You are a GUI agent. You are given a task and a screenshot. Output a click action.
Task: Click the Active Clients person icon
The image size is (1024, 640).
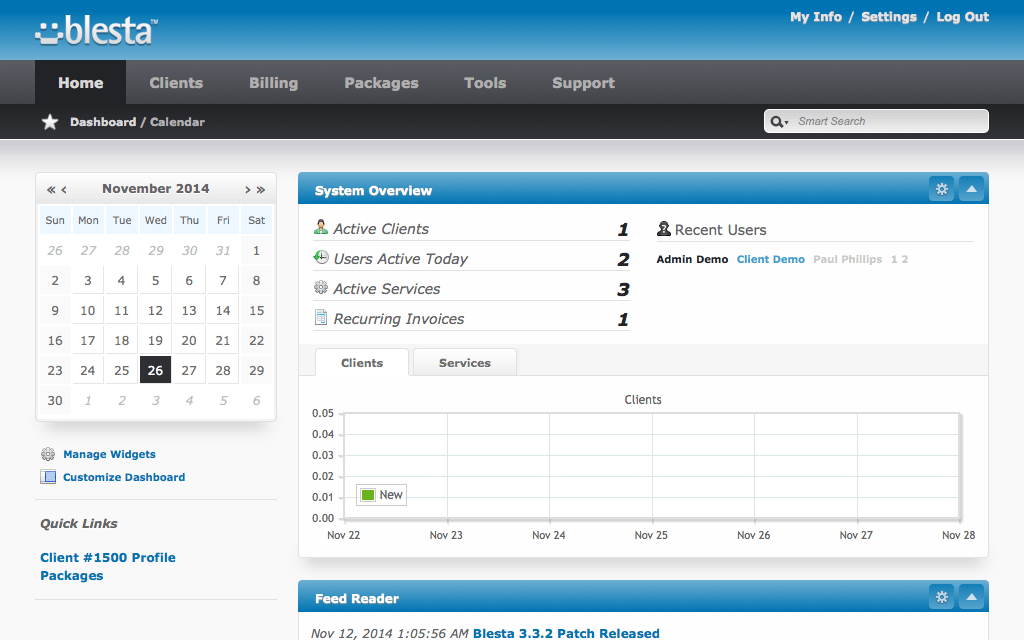click(x=321, y=228)
